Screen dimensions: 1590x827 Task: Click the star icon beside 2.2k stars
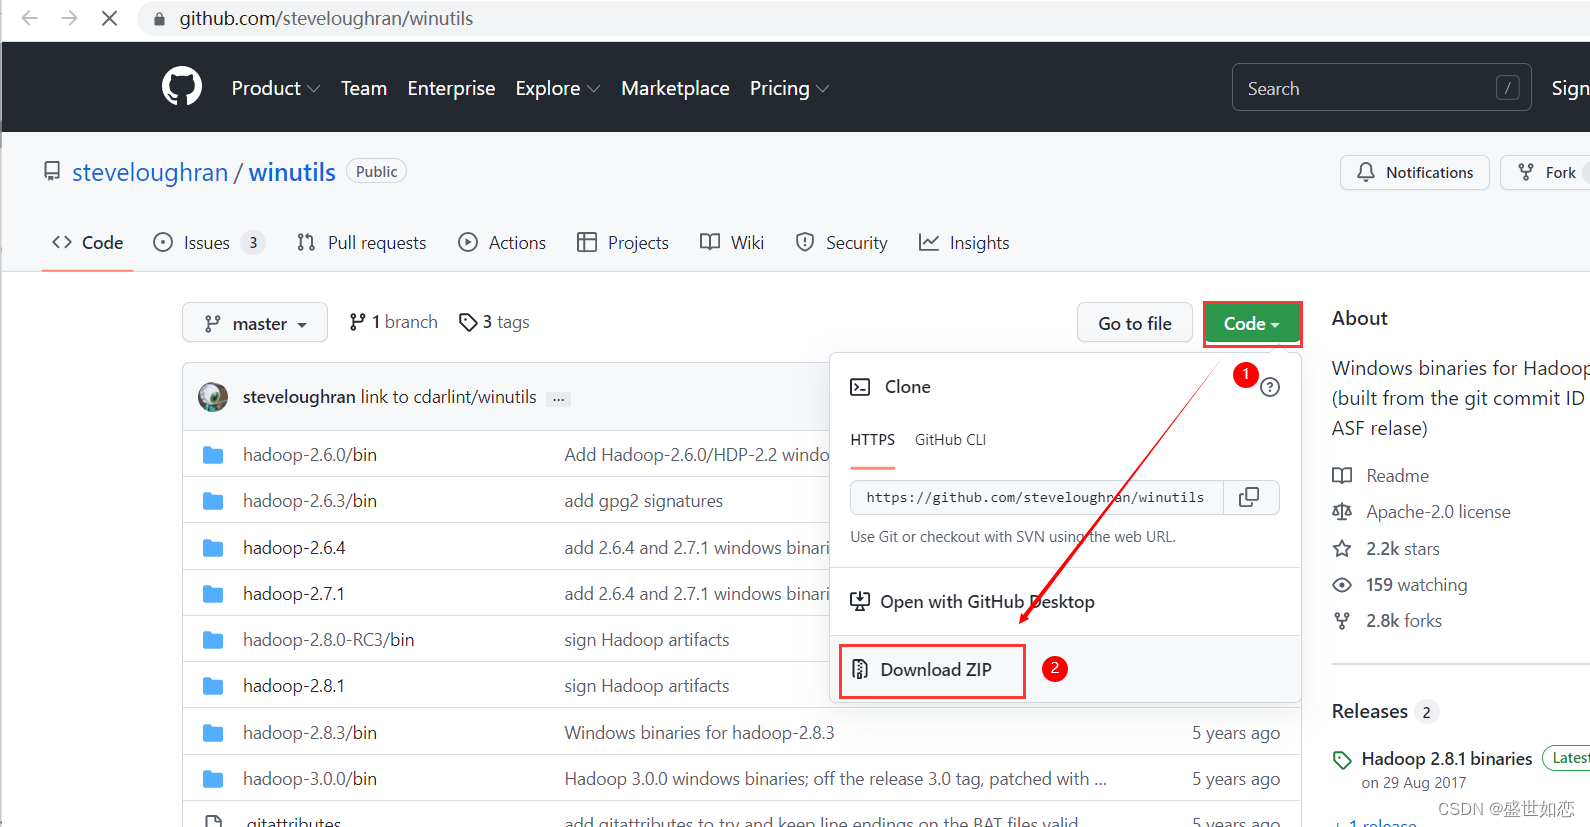point(1342,548)
